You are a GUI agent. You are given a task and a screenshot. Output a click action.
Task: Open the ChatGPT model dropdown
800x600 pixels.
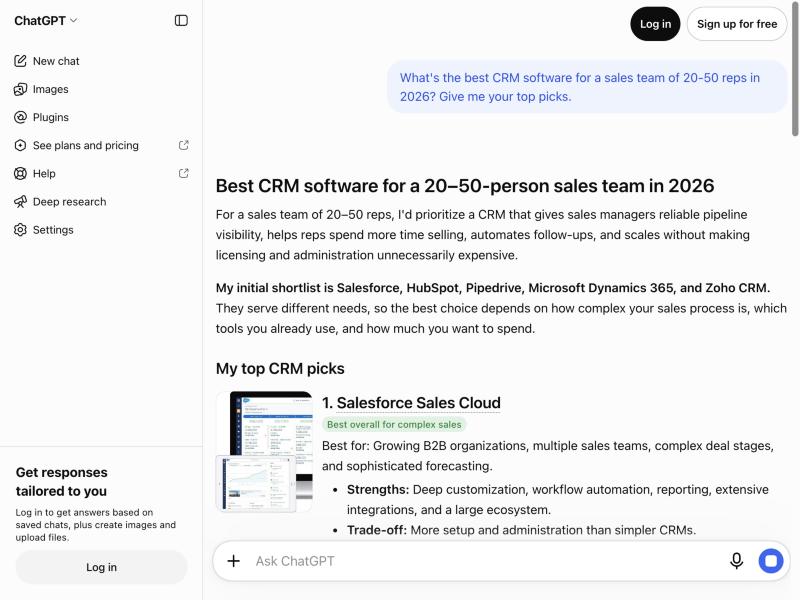[x=45, y=20]
